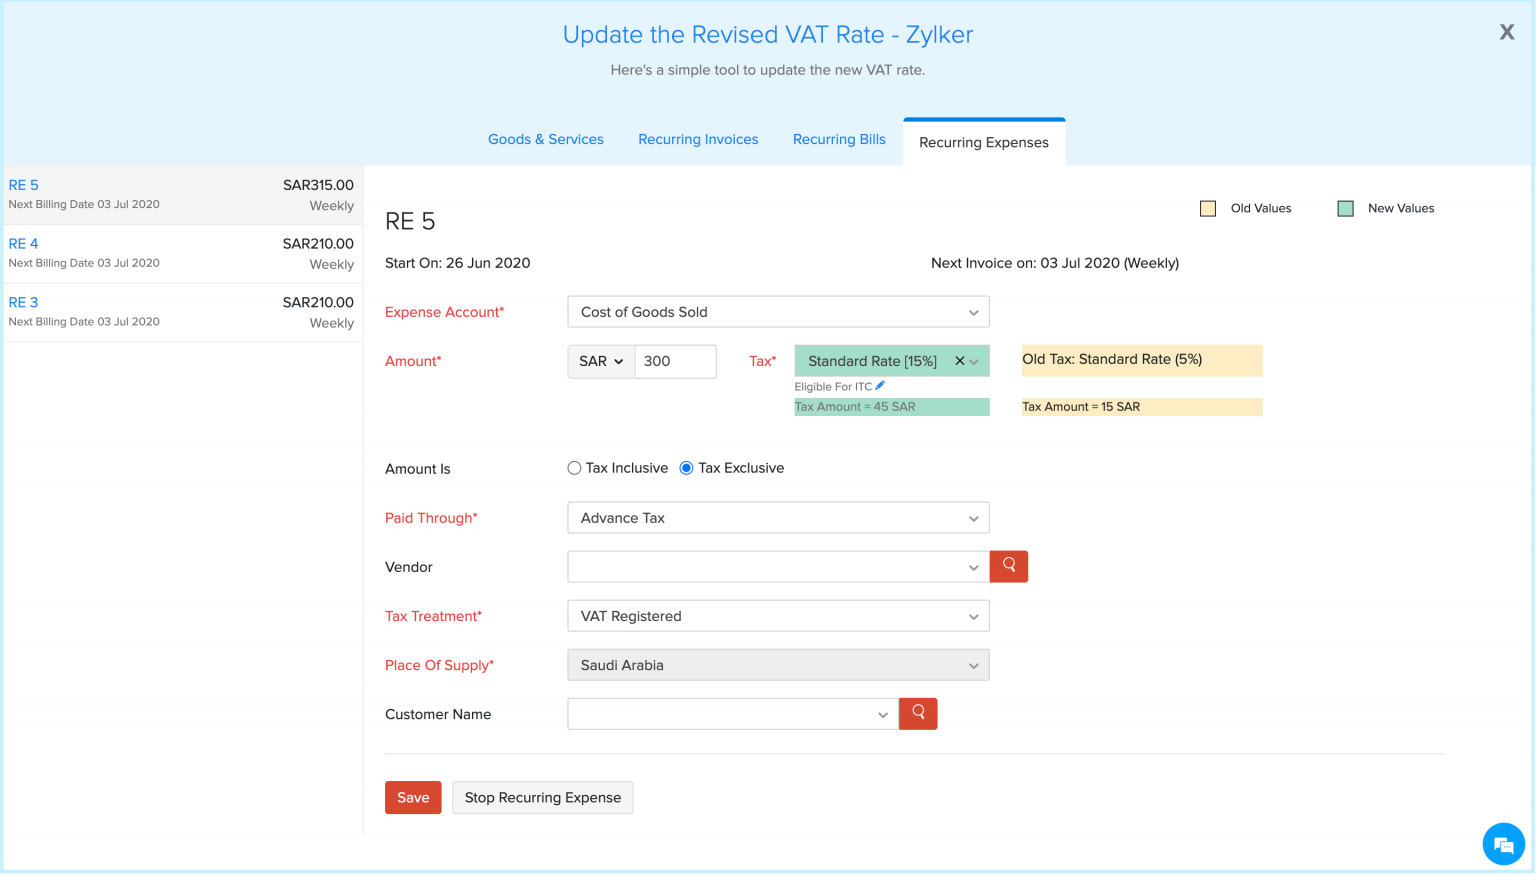Image resolution: width=1536 pixels, height=876 pixels.
Task: Expand the SAR currency selector
Action: click(x=601, y=362)
